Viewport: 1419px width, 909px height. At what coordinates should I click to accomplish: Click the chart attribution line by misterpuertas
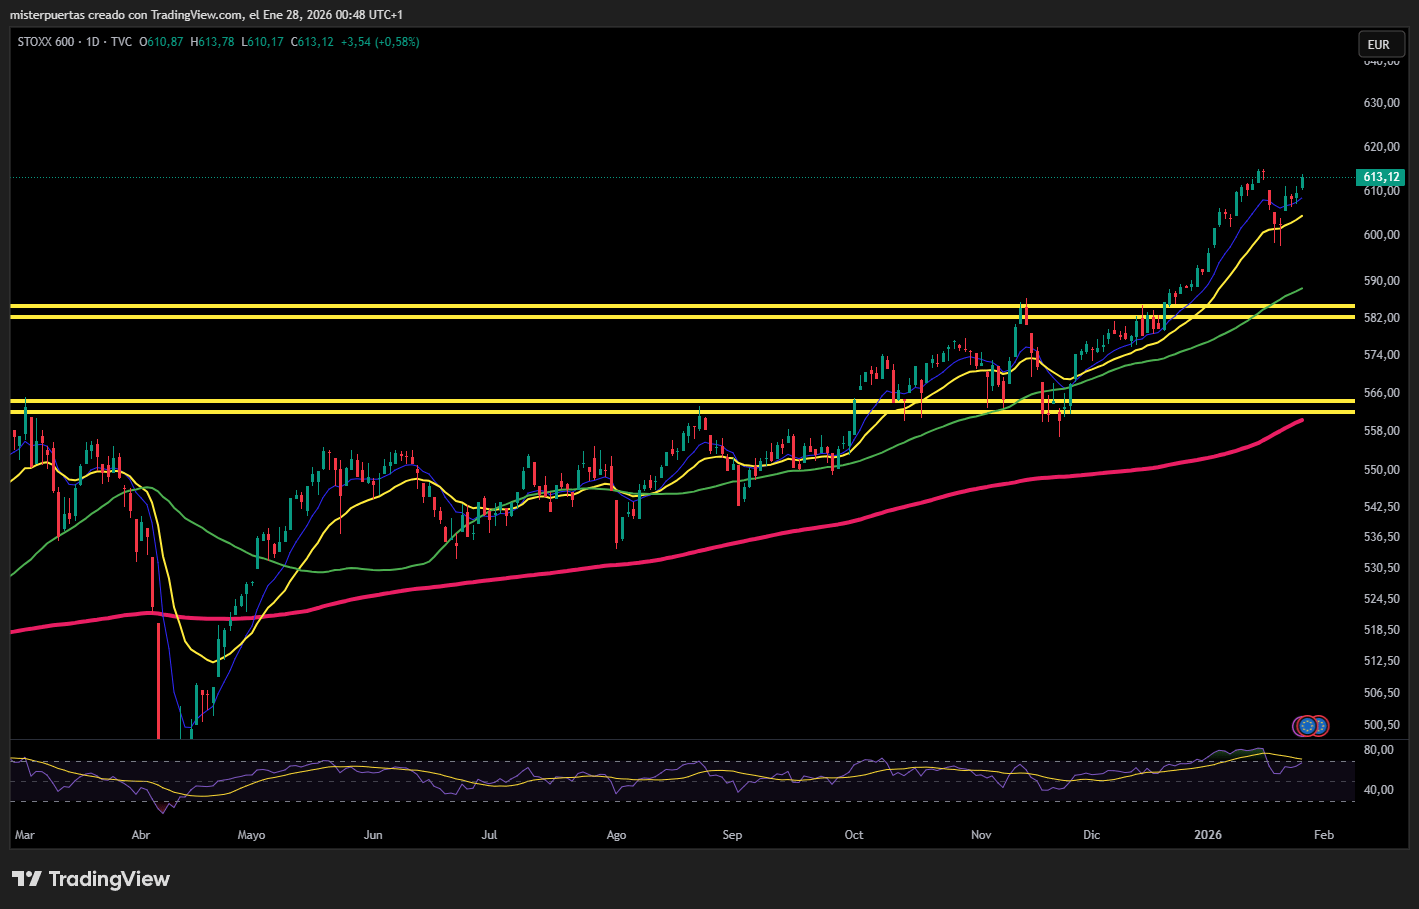[207, 15]
